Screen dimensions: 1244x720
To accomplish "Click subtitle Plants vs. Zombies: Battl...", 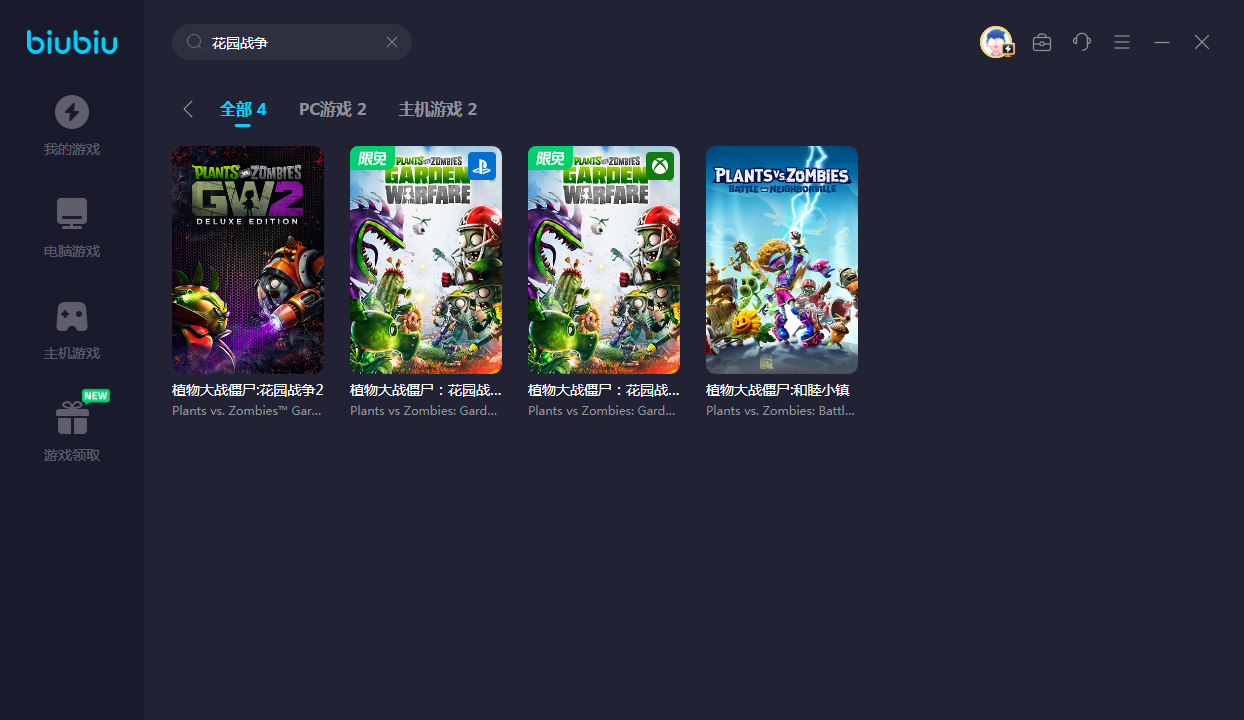I will tap(780, 410).
